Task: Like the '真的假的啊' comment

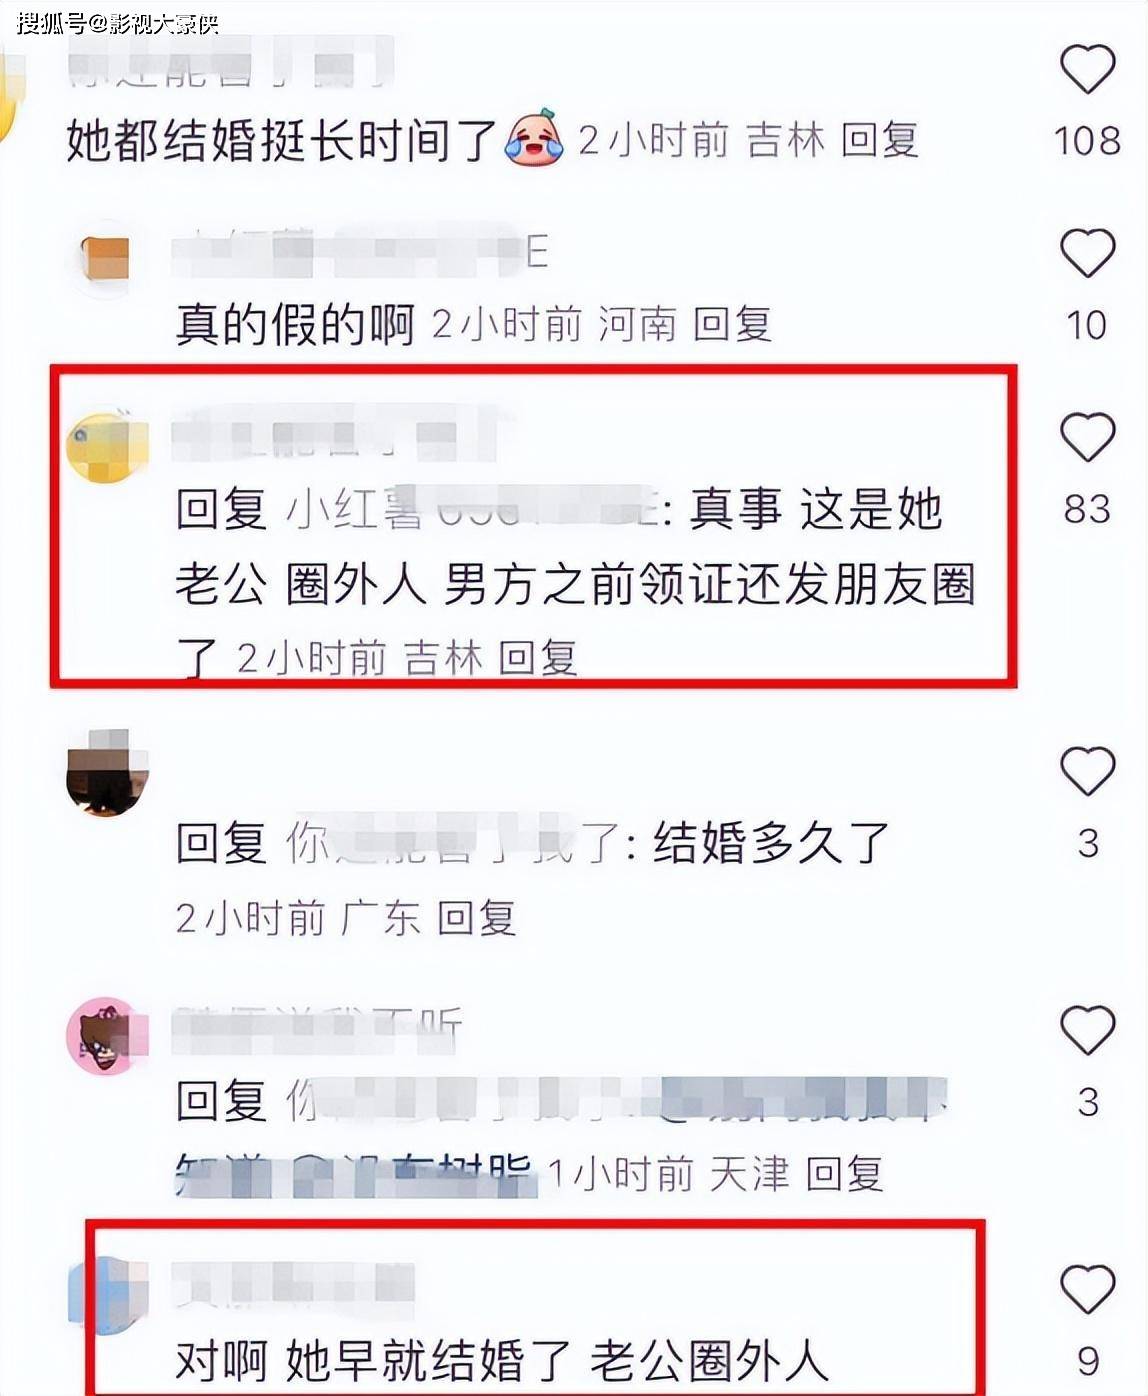Action: 1087,253
